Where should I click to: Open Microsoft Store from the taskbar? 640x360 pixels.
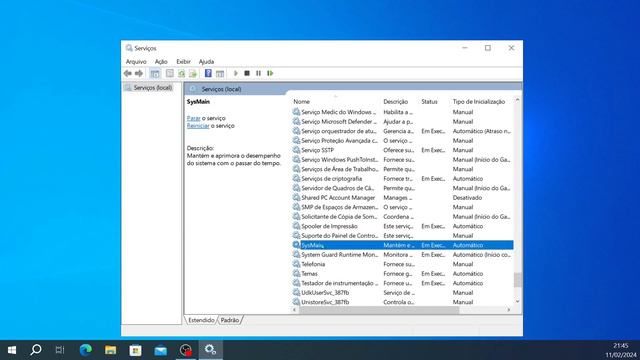(x=136, y=350)
